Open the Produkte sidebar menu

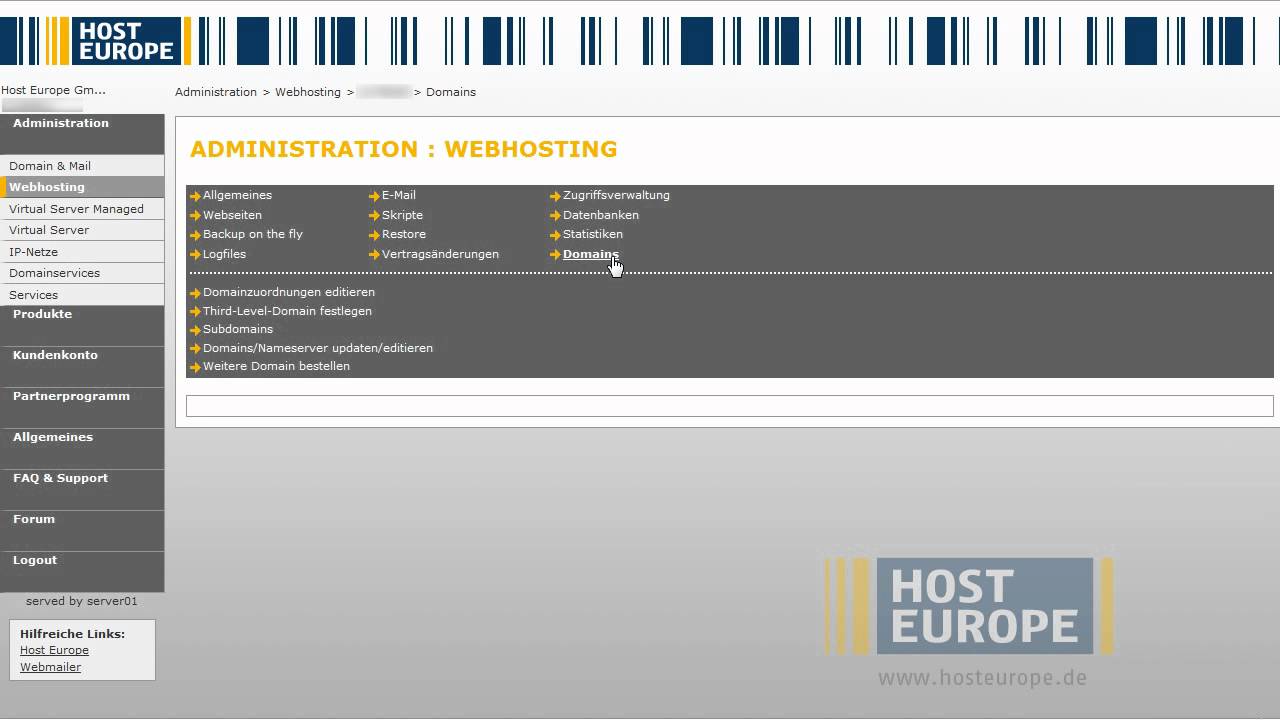[x=42, y=314]
